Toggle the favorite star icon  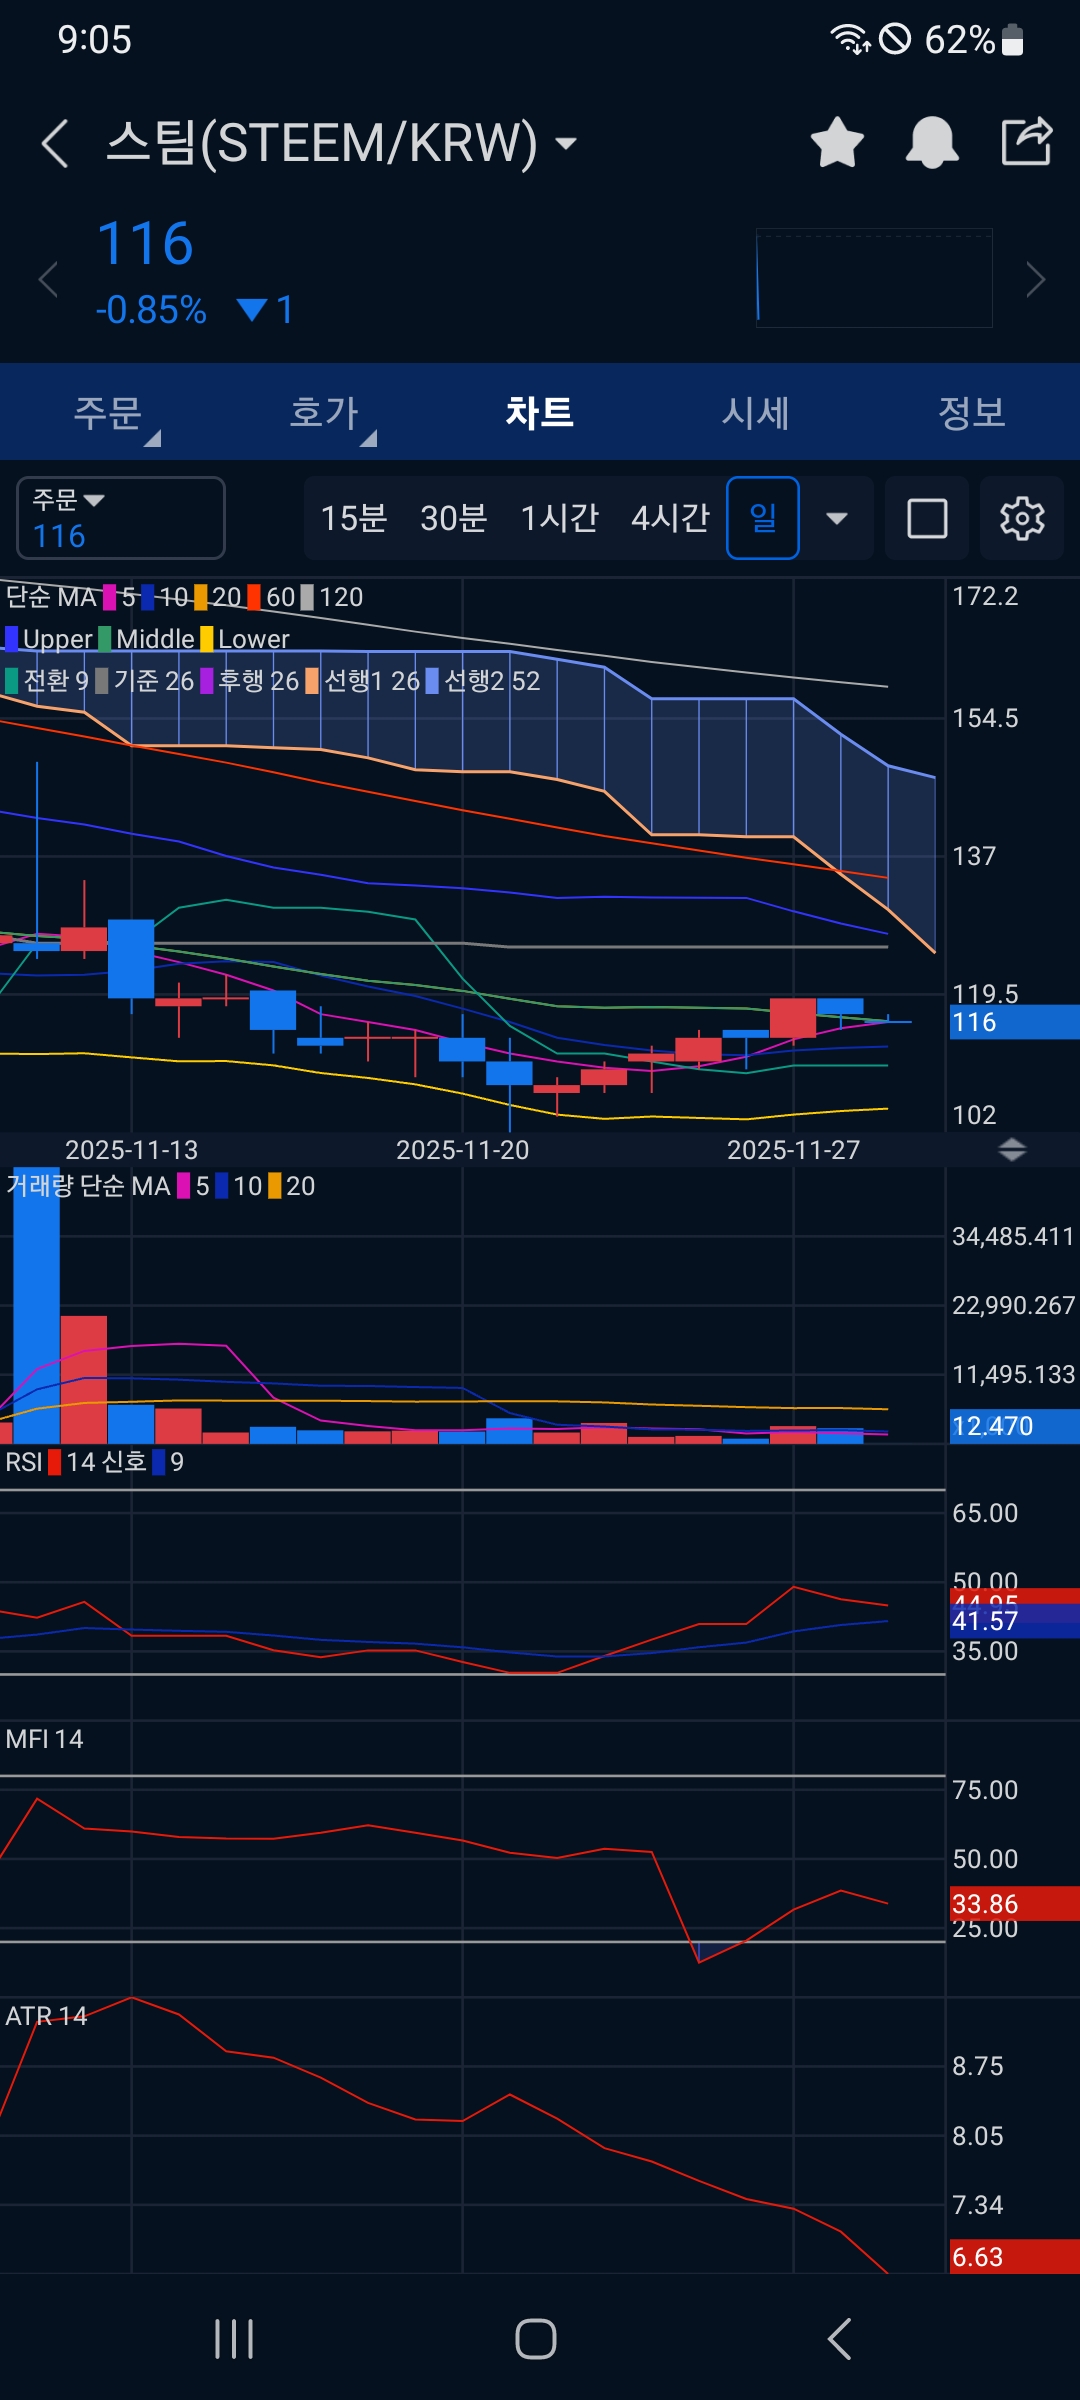coord(837,142)
